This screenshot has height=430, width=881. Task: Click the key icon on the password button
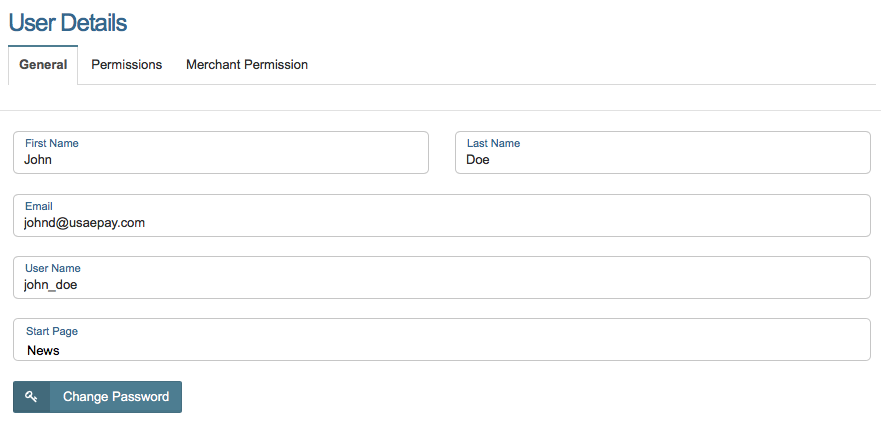[31, 397]
